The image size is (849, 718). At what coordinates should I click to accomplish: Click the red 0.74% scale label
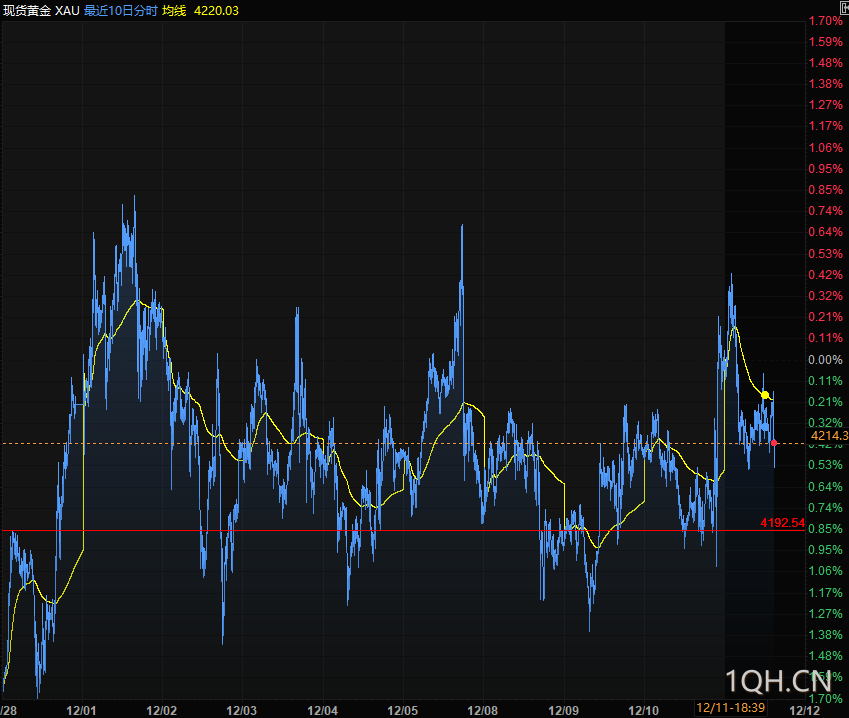pyautogui.click(x=825, y=211)
